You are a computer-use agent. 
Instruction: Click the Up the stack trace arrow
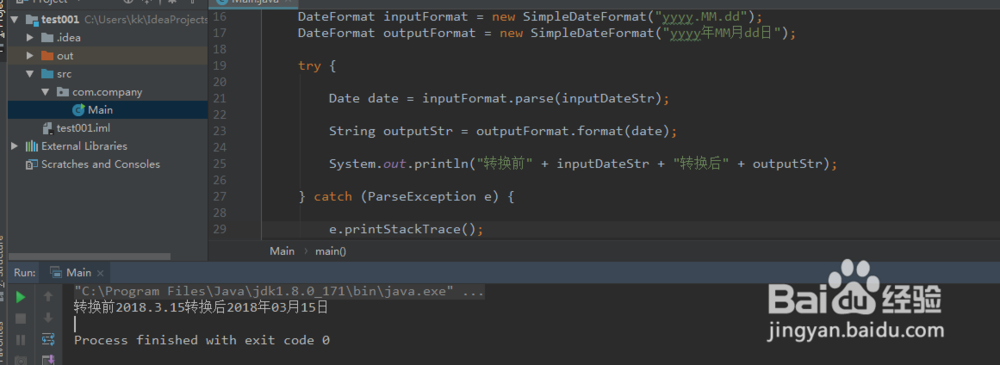pyautogui.click(x=48, y=296)
